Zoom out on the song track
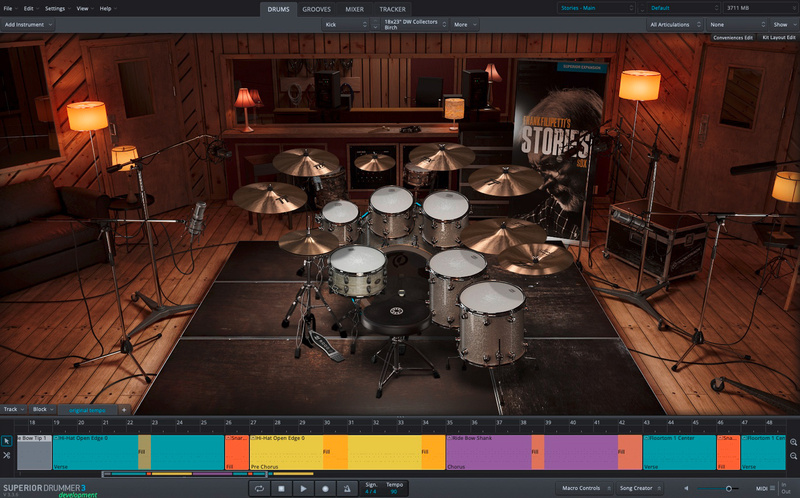The height and width of the screenshot is (498, 800). click(793, 456)
